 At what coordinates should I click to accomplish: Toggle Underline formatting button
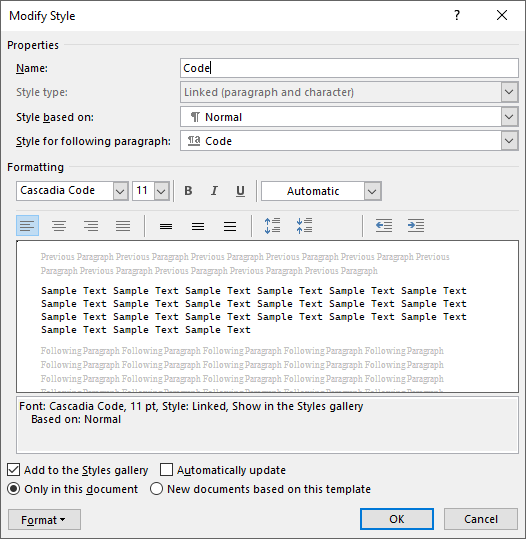point(240,191)
